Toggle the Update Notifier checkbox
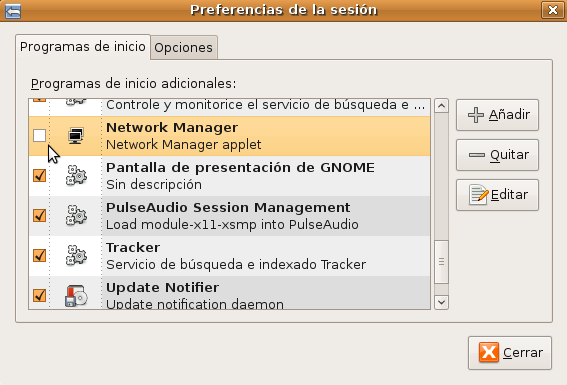Viewport: 567px width, 385px height. pos(39,295)
